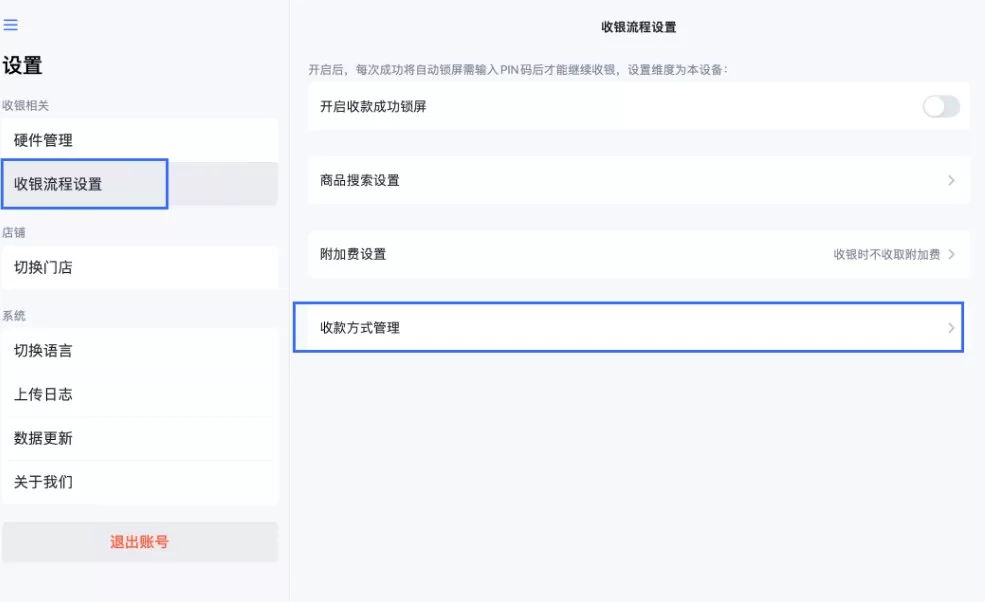
Task: Select 硬件管理 in the sidebar
Action: 140,140
